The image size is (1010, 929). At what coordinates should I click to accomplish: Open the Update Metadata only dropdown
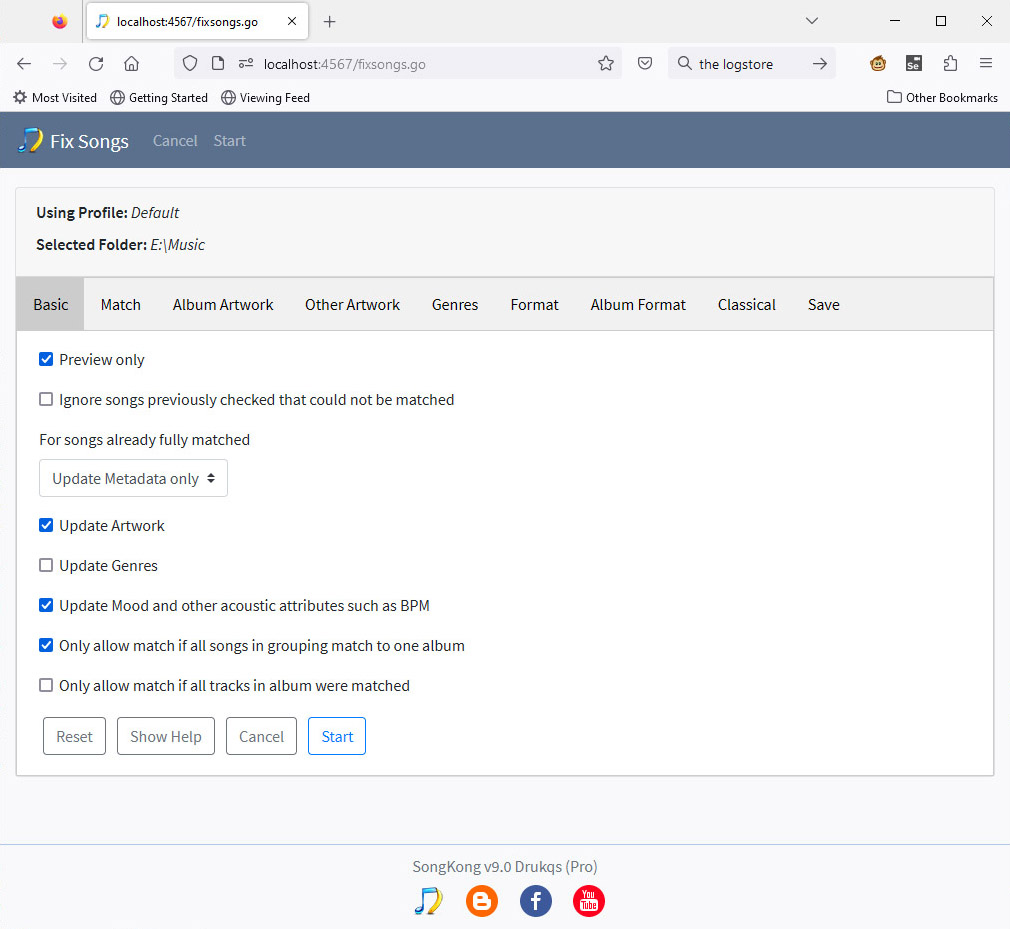tap(133, 478)
